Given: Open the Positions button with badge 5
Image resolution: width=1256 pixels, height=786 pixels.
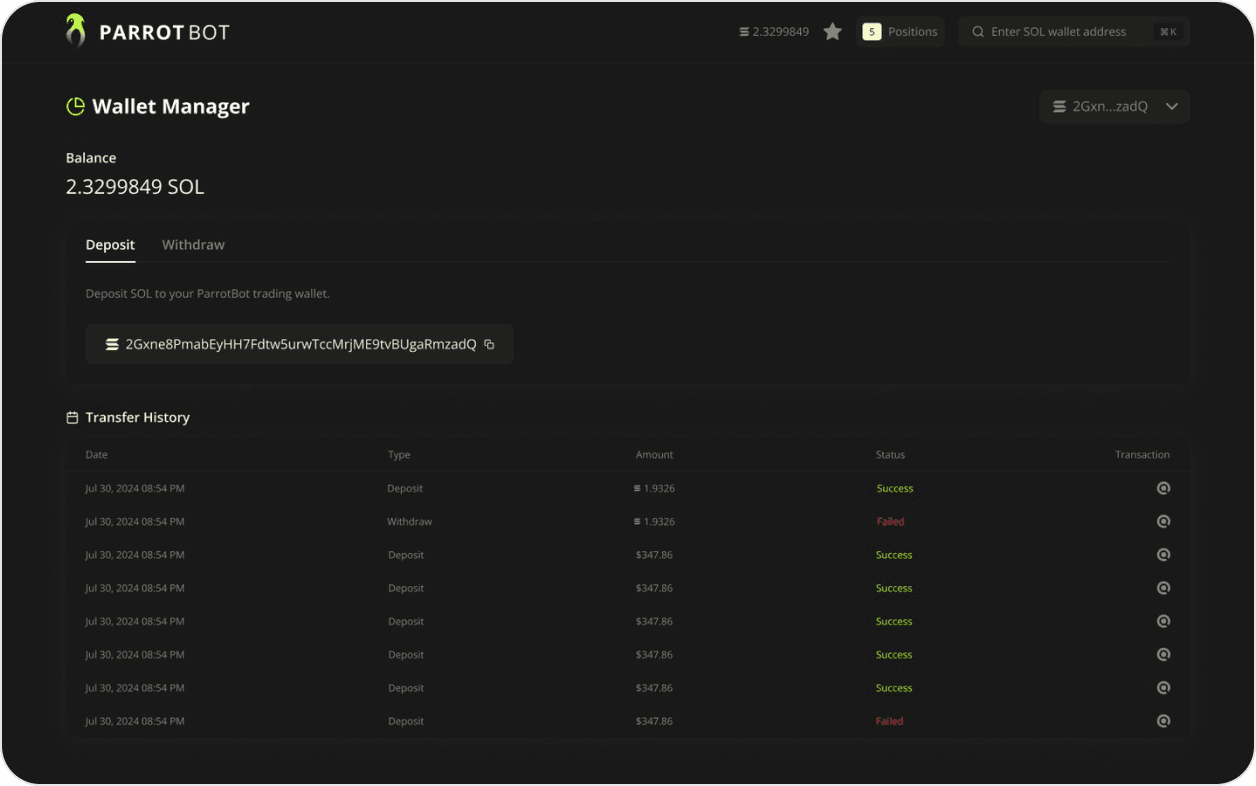Looking at the screenshot, I should point(900,32).
